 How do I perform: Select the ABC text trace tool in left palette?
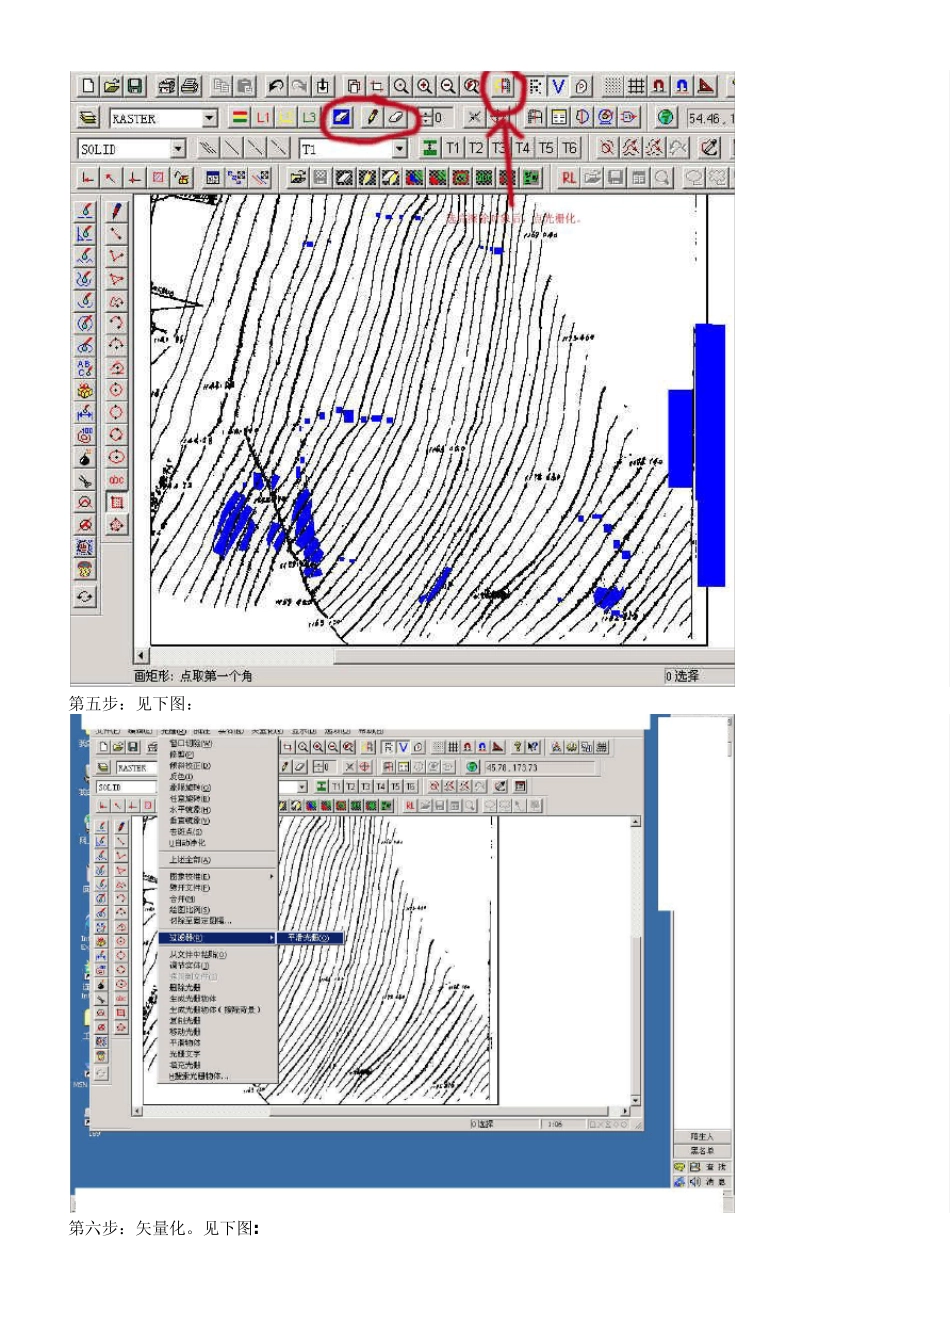(85, 367)
